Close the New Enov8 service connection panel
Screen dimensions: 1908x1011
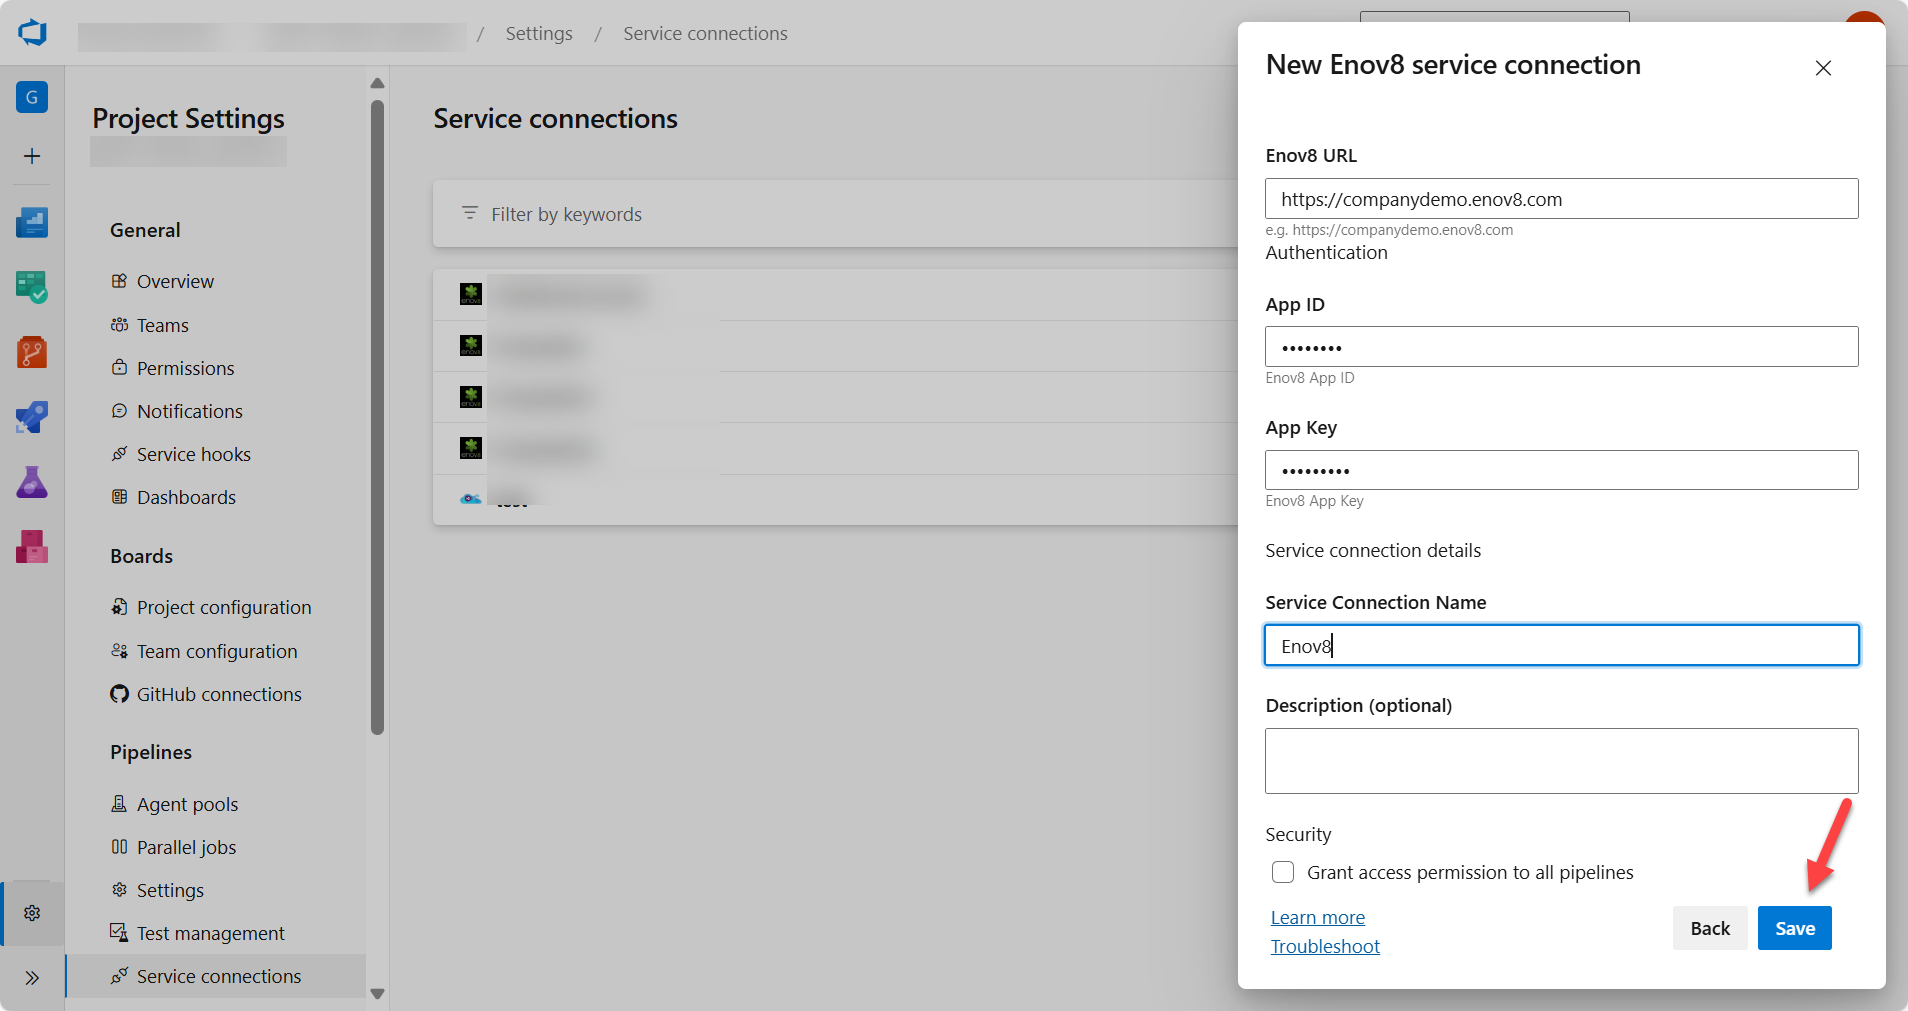click(x=1823, y=68)
